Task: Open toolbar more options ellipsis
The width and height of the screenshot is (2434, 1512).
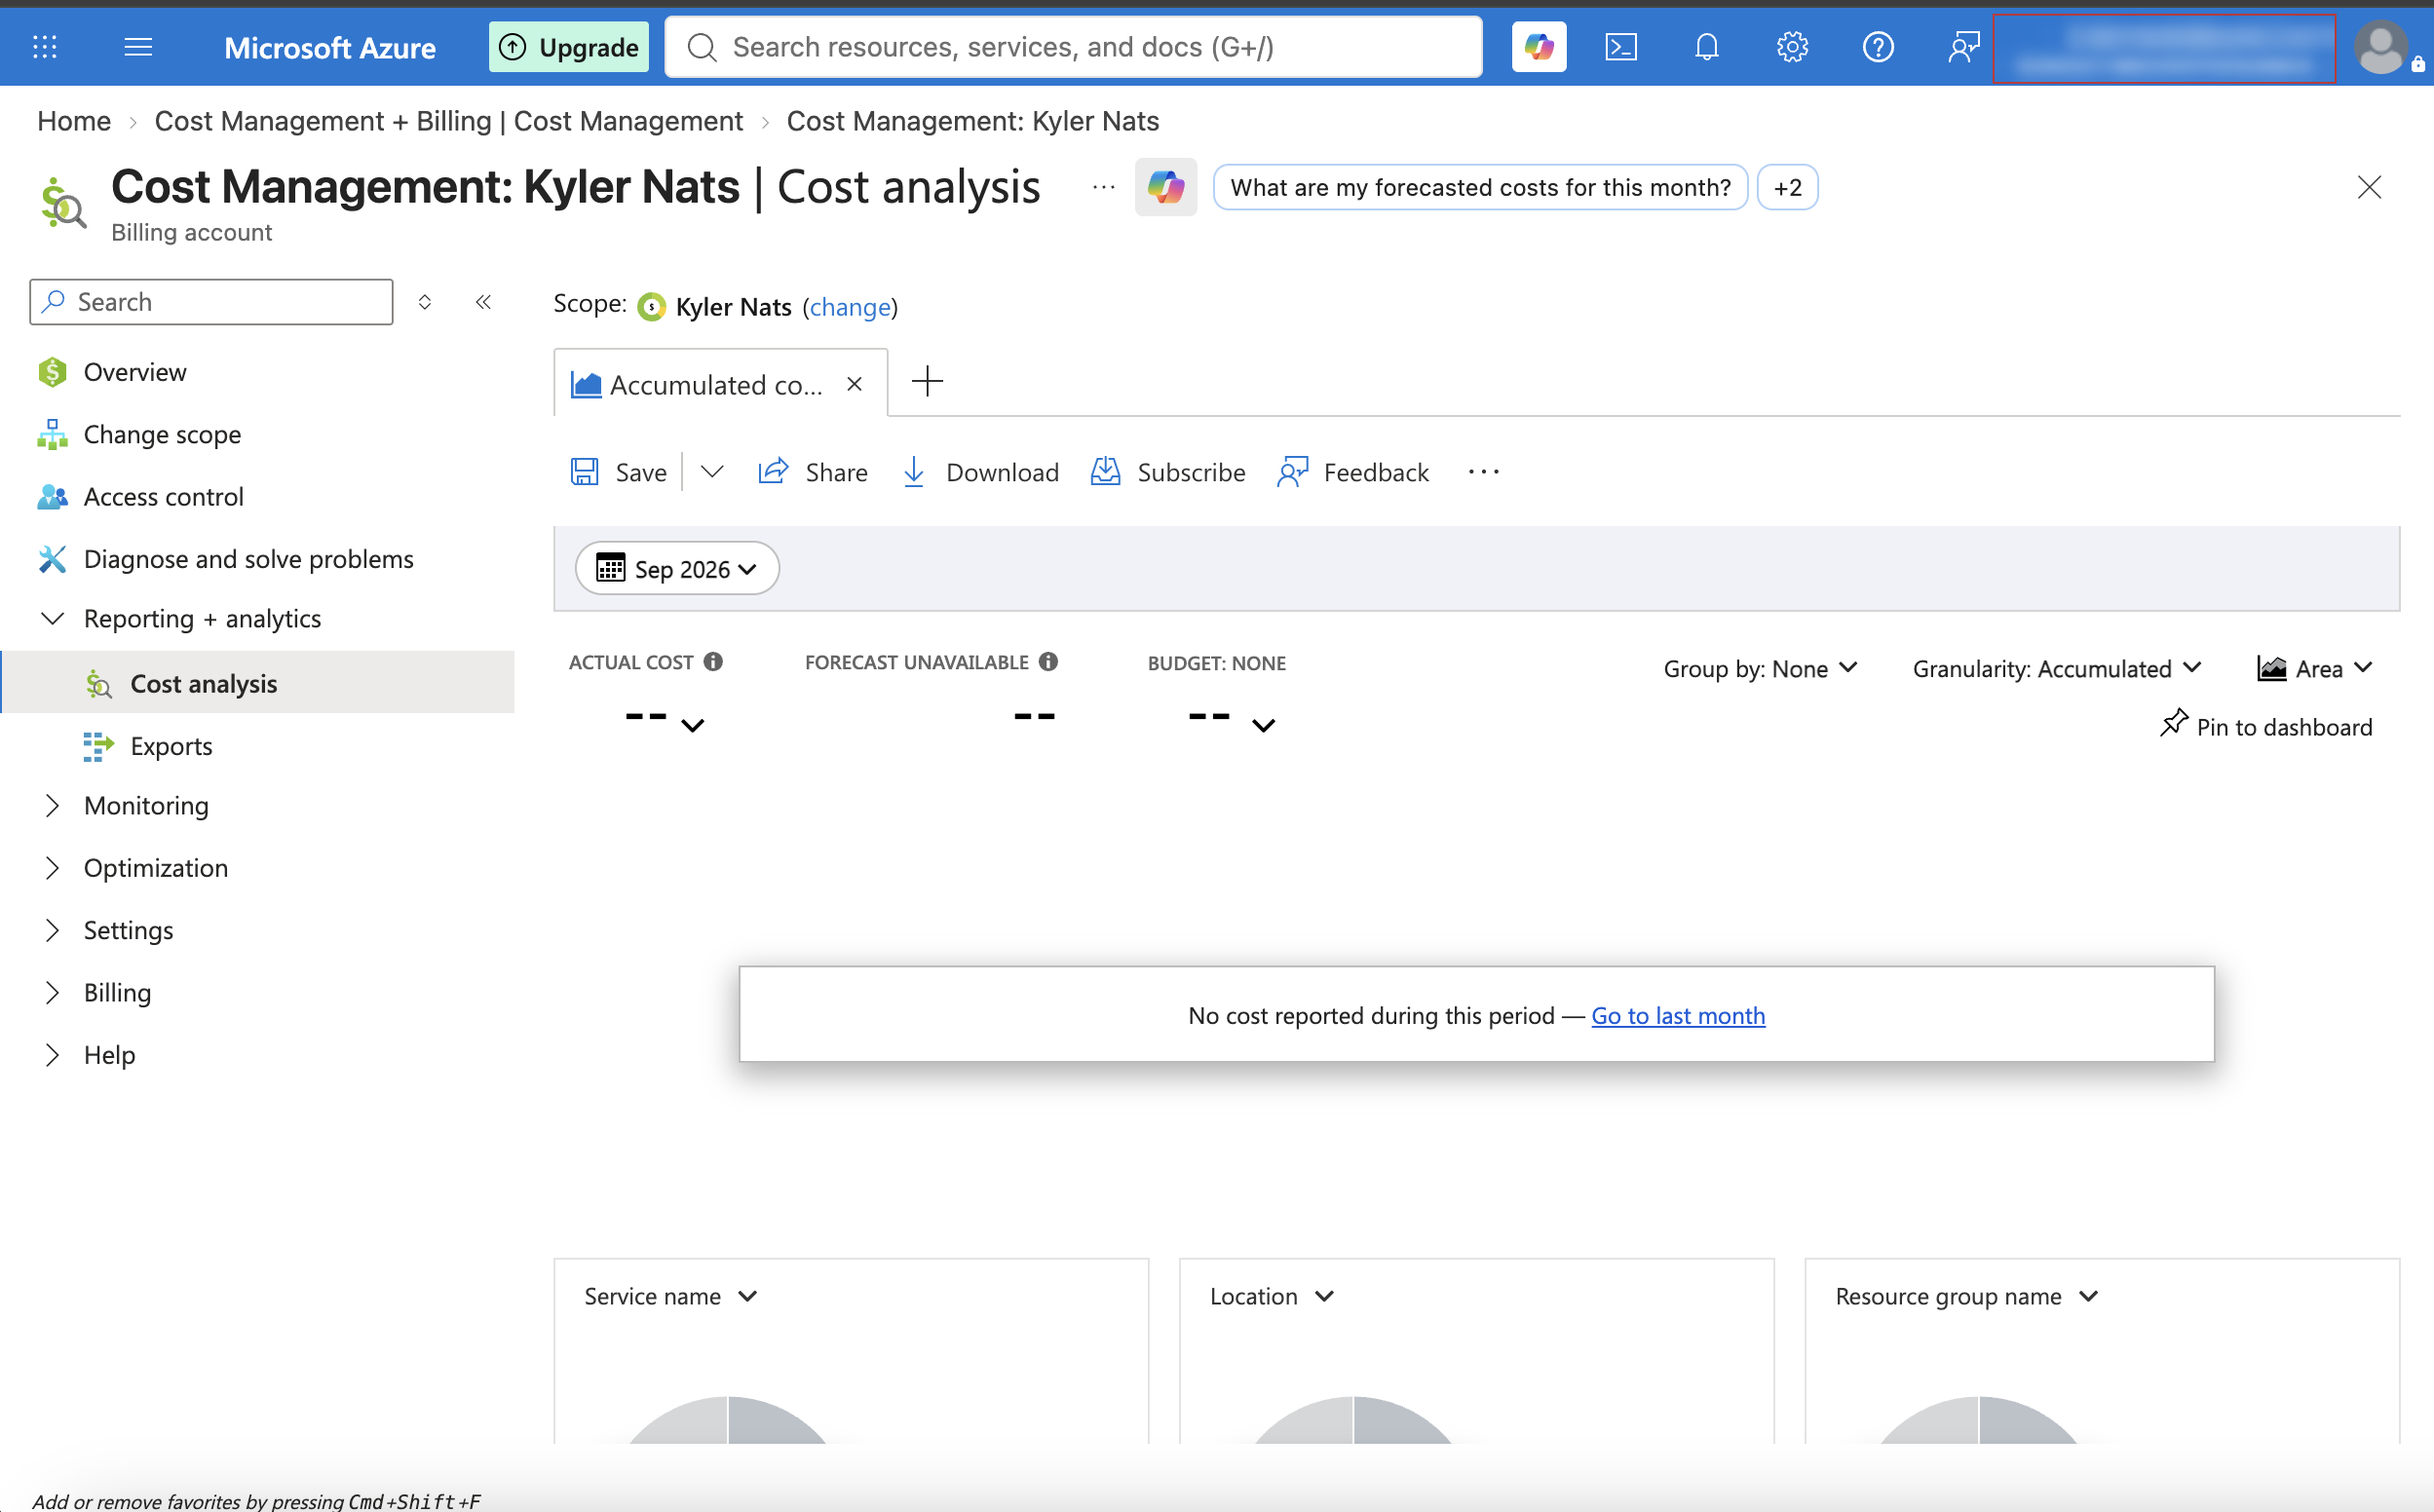Action: pyautogui.click(x=1483, y=472)
